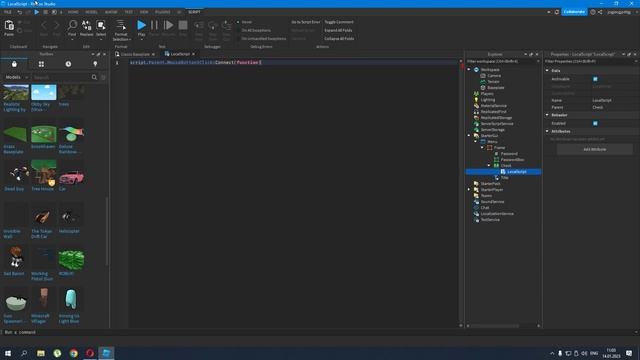Click the Step Over debugger icon
640x360 pixels.
(x=212, y=26)
